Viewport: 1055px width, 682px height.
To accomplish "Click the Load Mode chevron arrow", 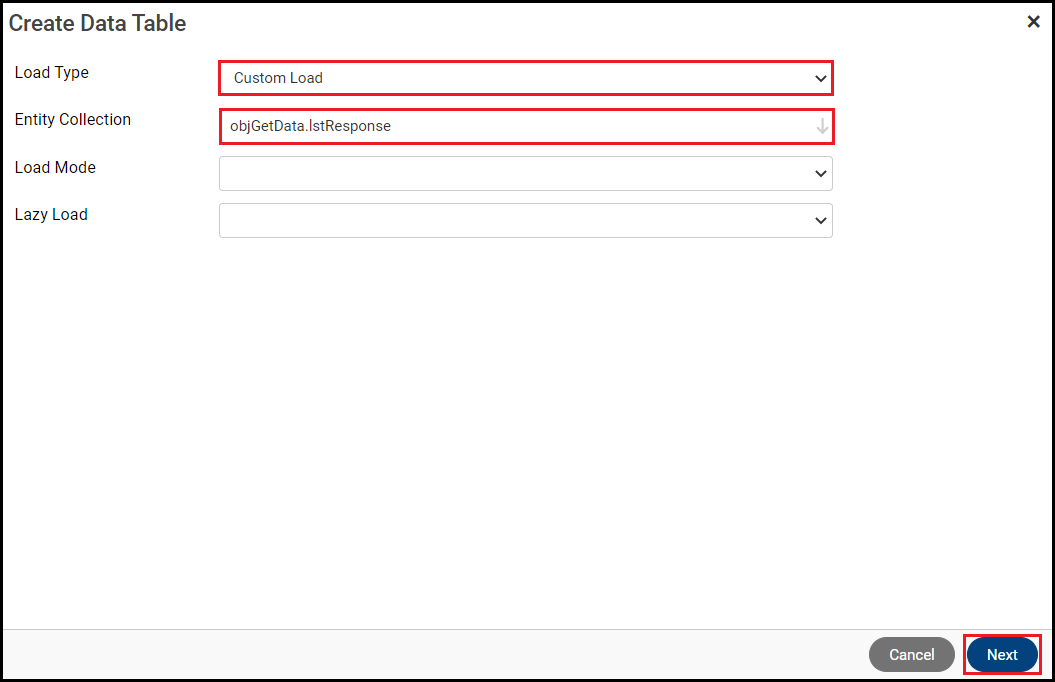I will pos(821,174).
